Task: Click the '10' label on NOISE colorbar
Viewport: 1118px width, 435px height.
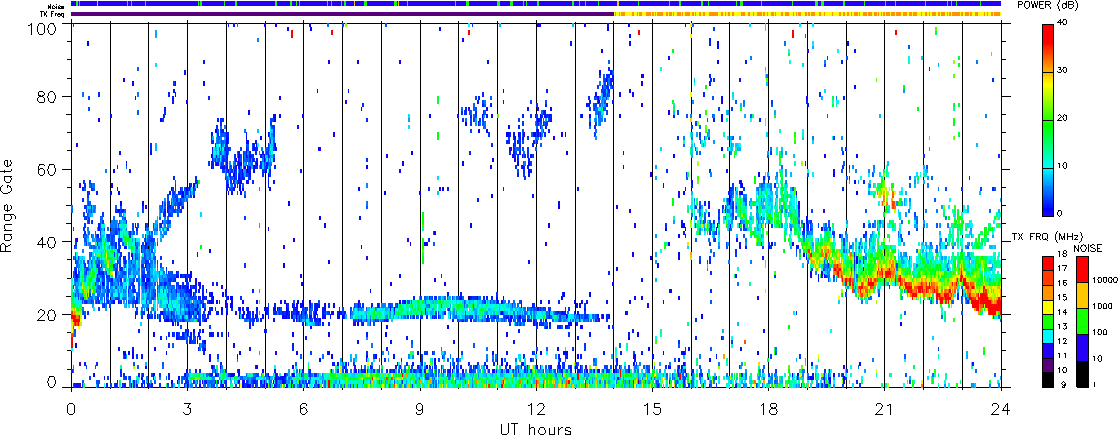Action: pos(1097,359)
